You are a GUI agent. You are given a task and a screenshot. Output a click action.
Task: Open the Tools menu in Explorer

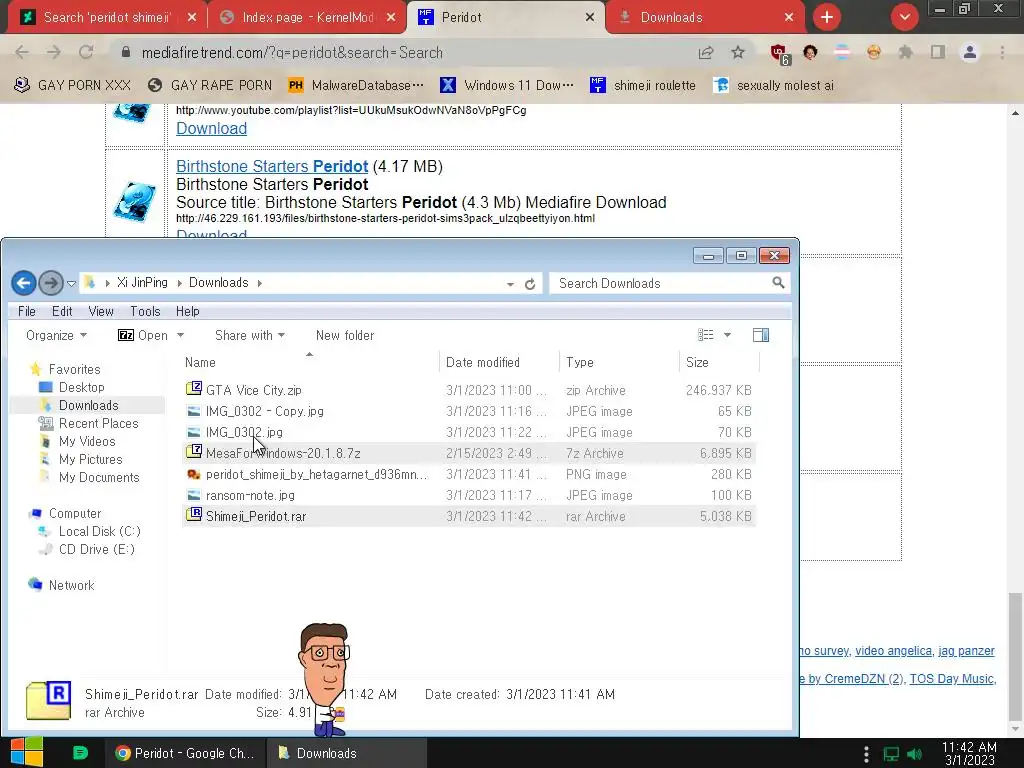click(145, 312)
